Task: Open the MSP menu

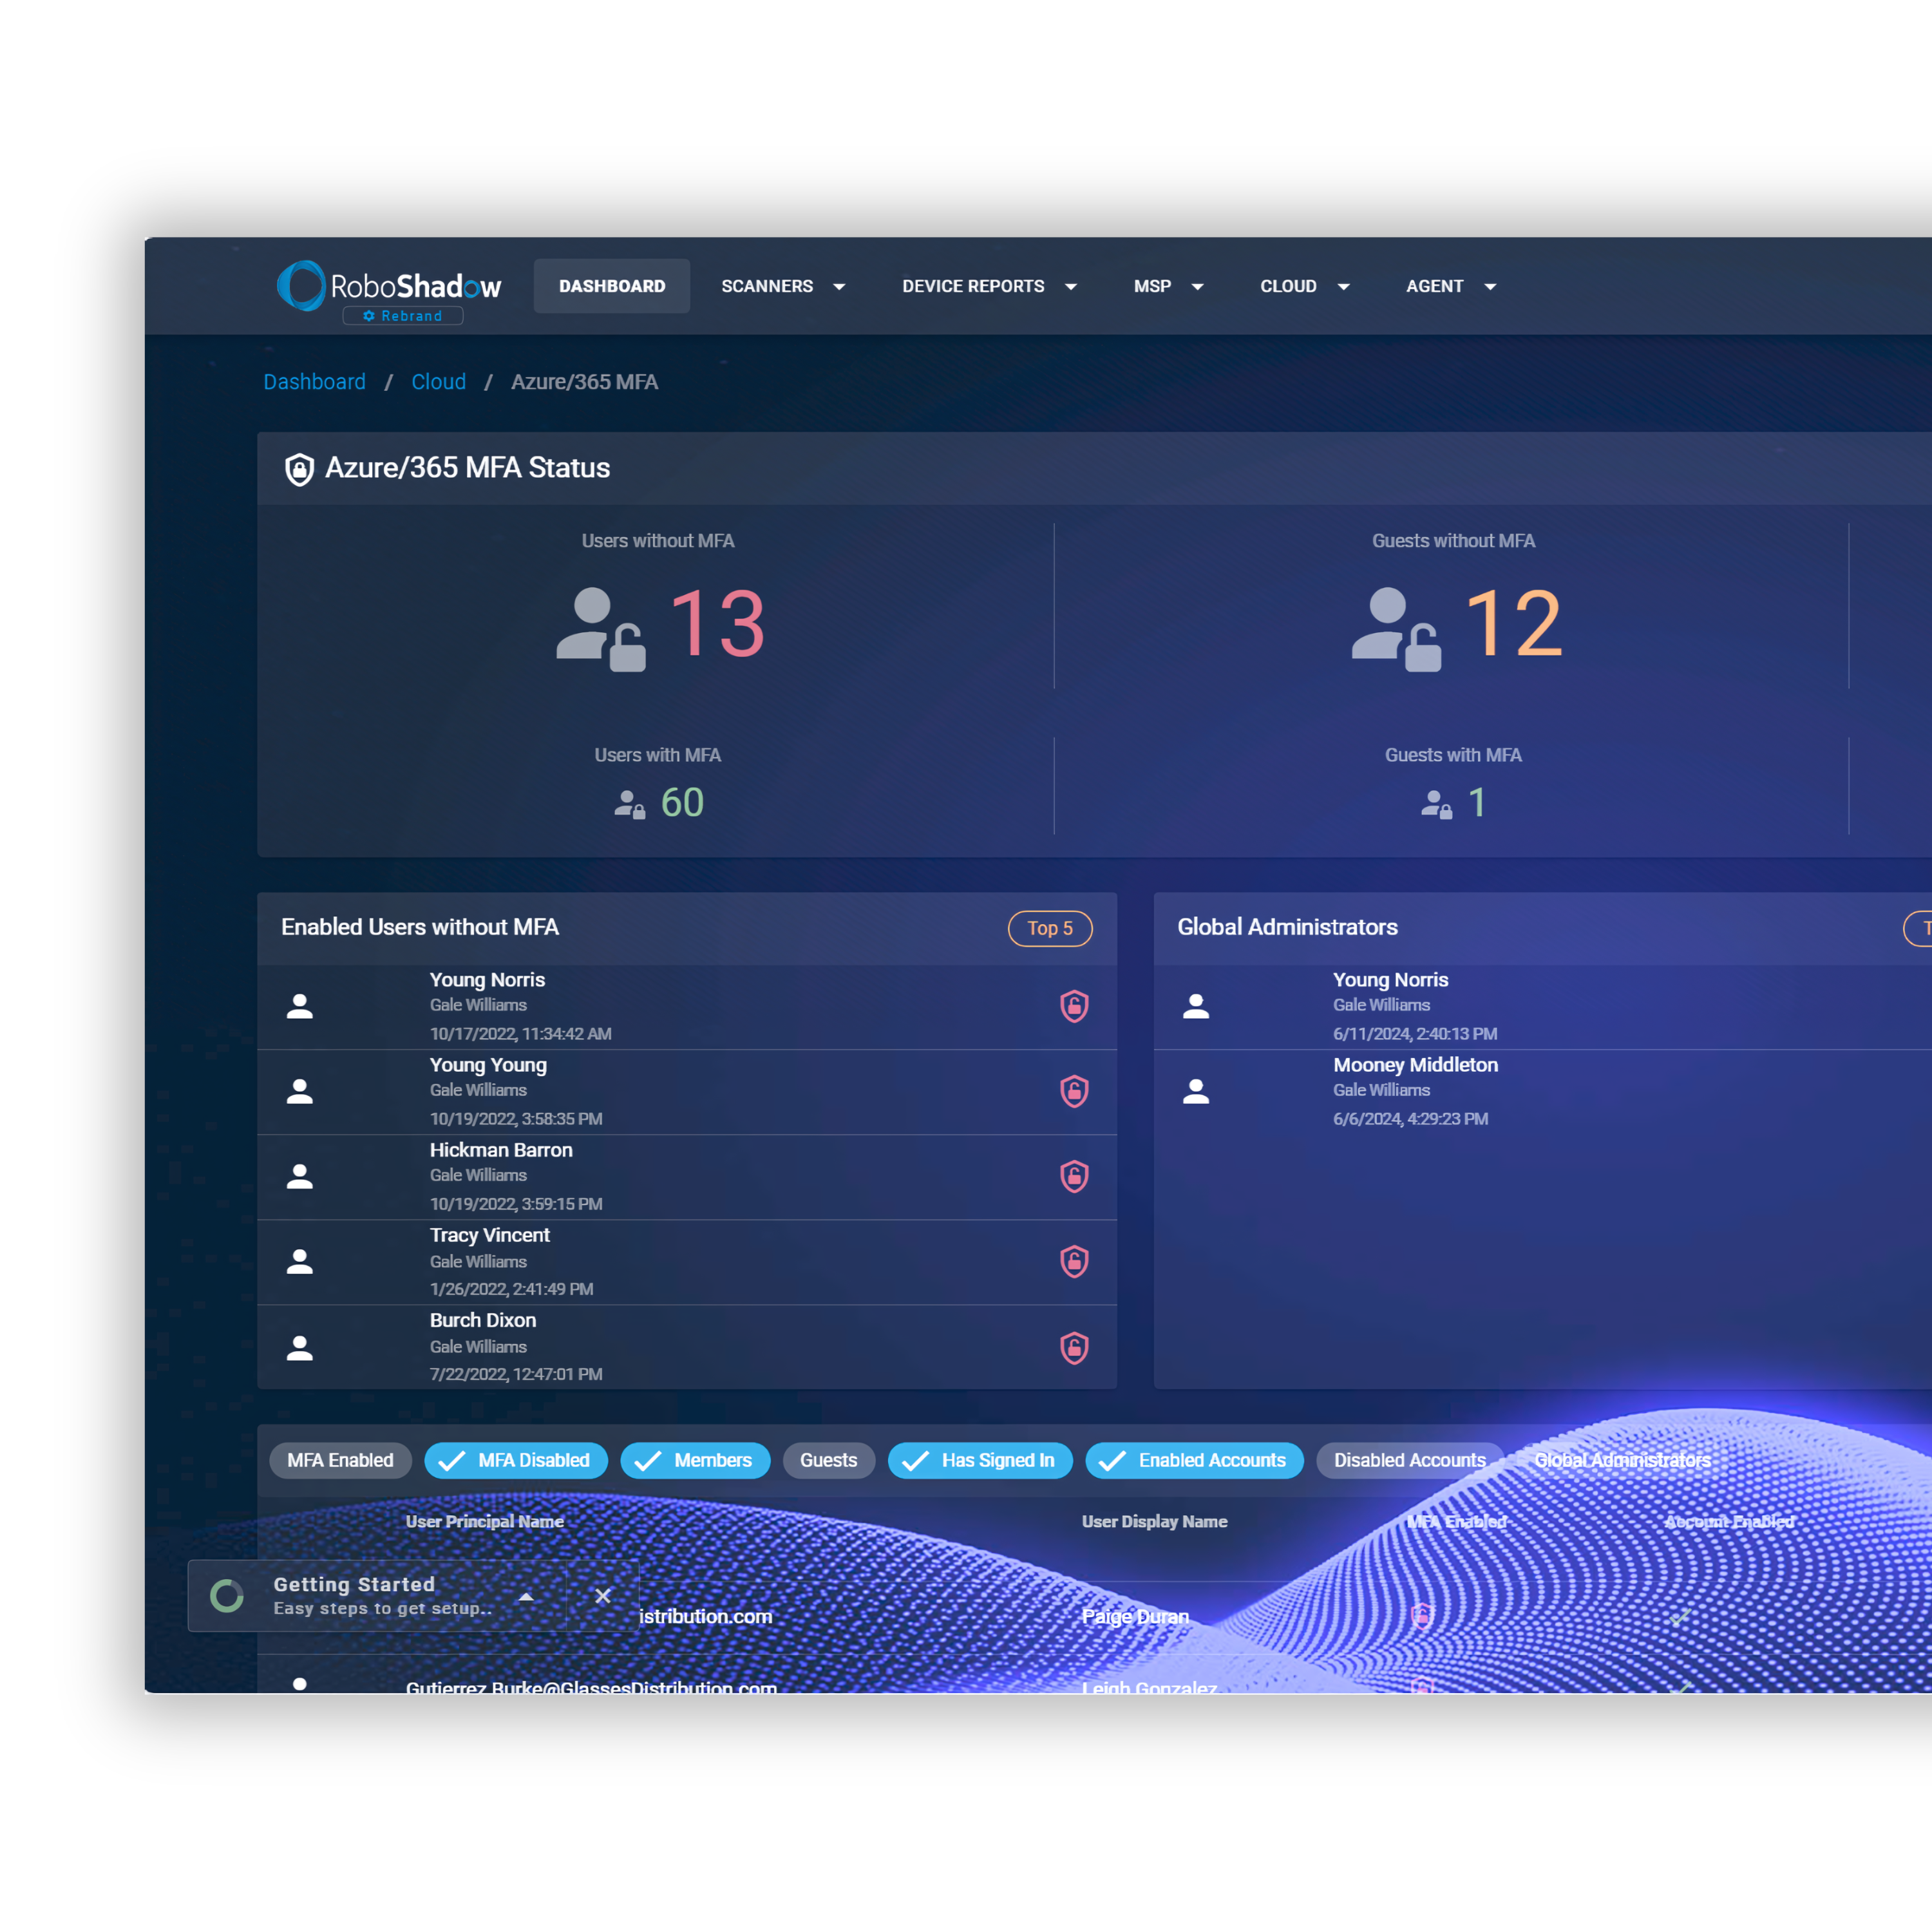Action: [x=1152, y=286]
